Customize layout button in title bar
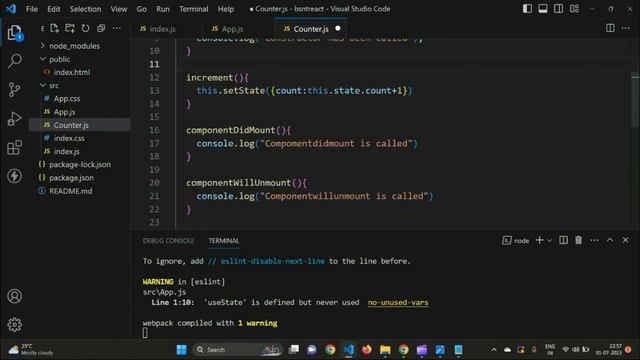 574,9
